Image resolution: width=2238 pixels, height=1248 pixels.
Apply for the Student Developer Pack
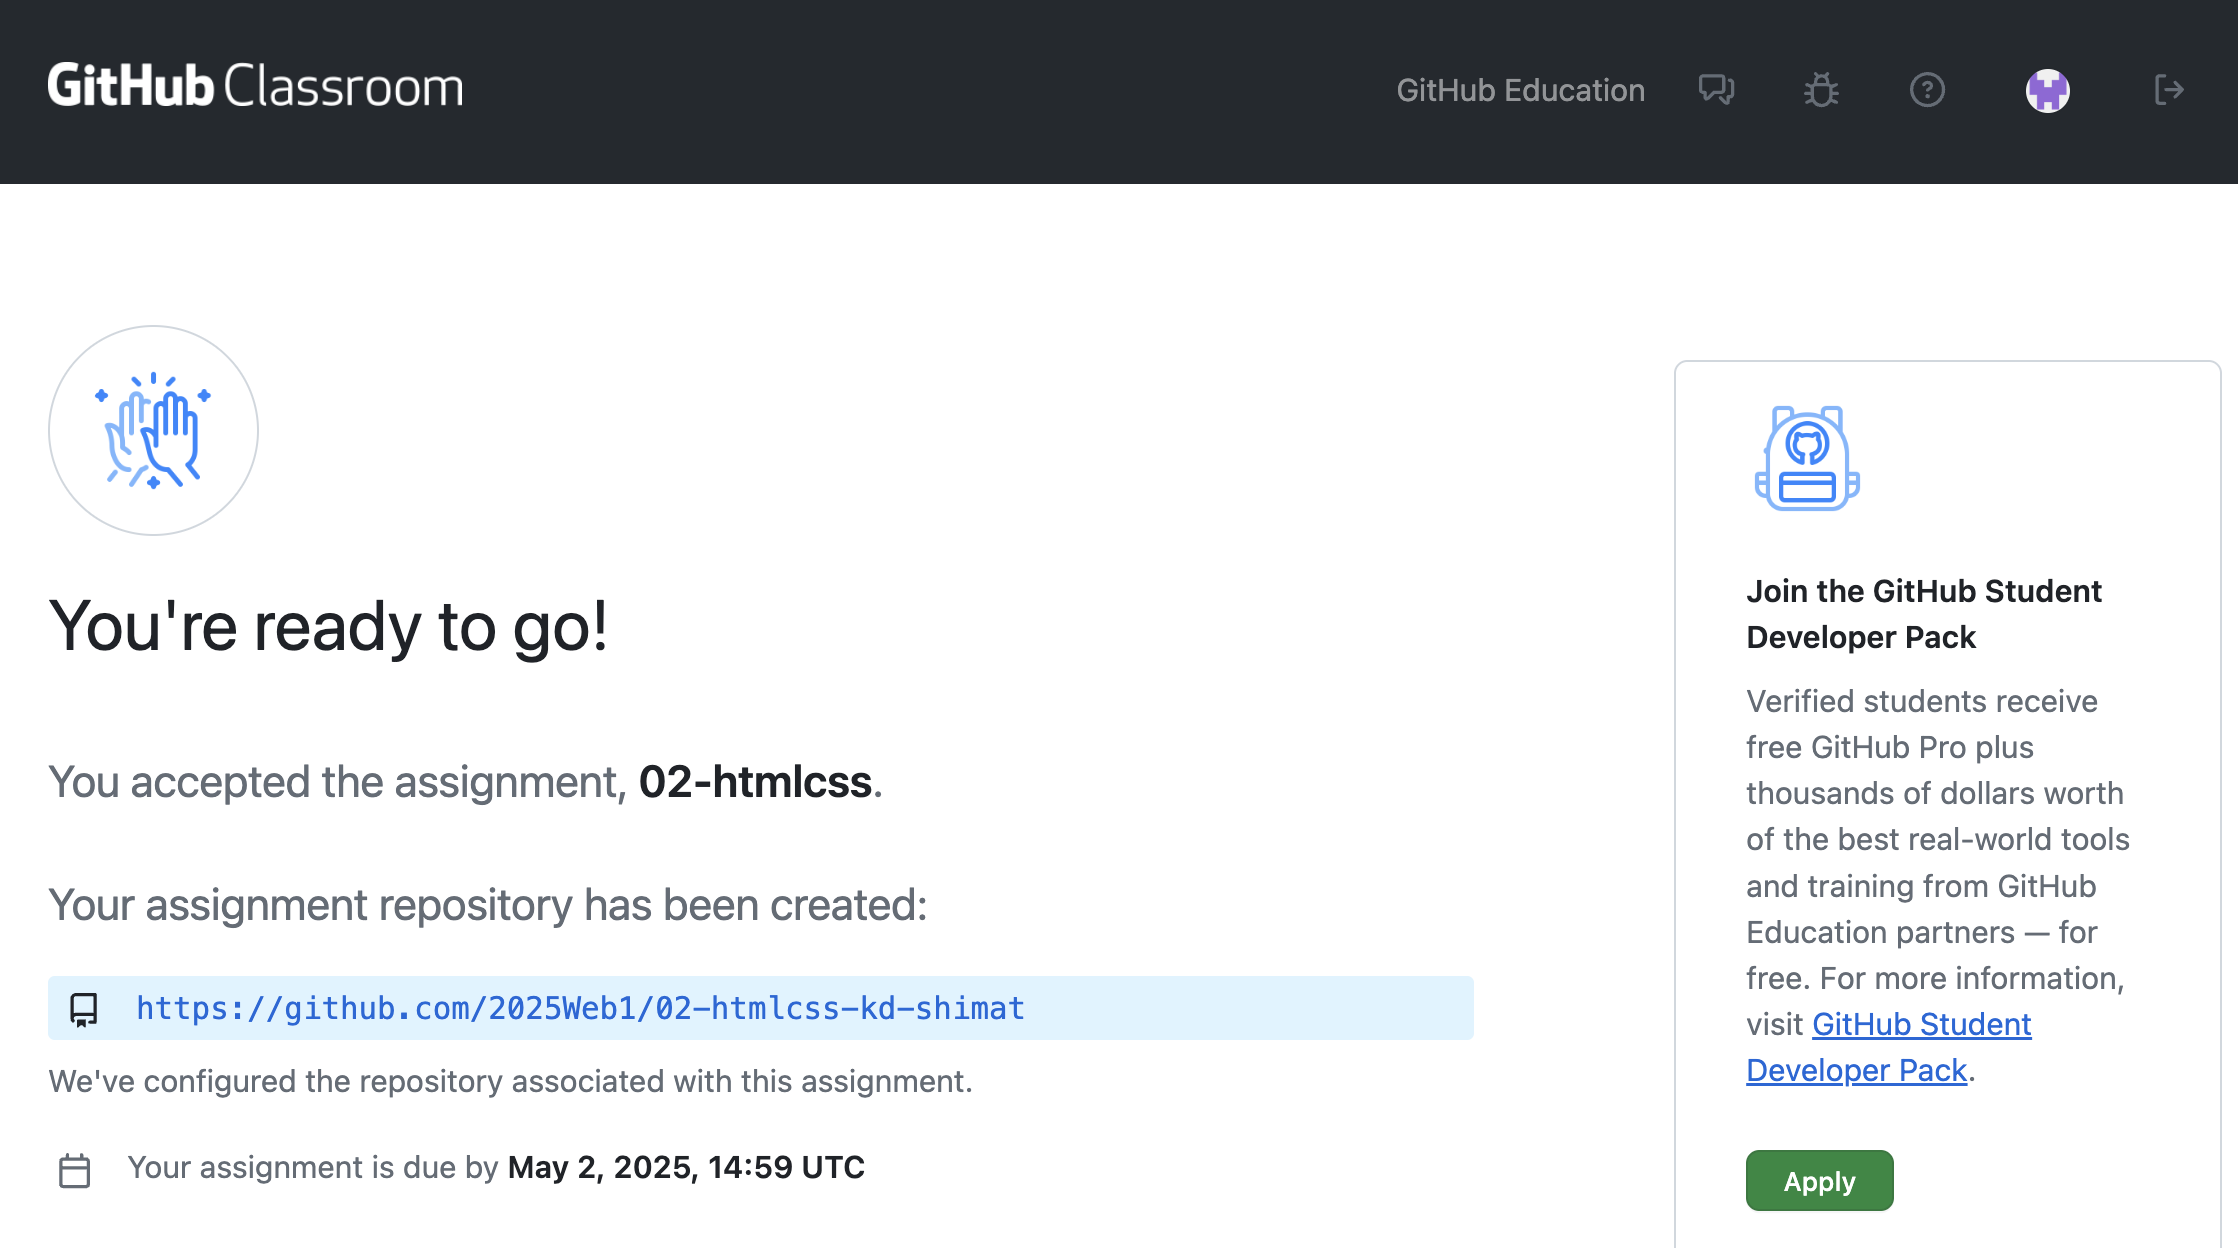click(x=1818, y=1180)
